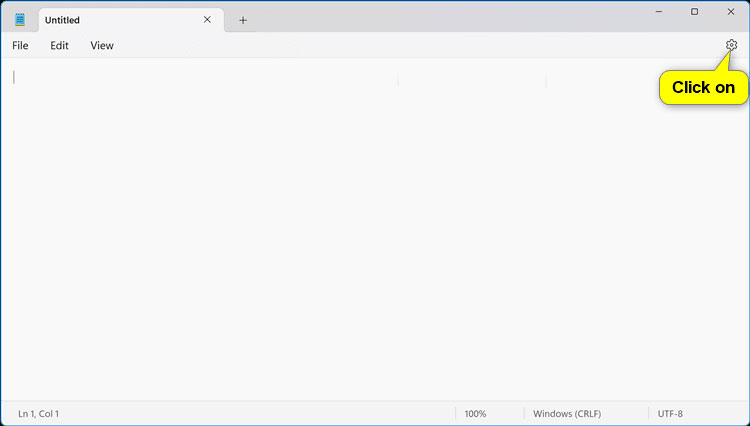The width and height of the screenshot is (750, 426).
Task: Click the UTF-8 encoding indicator
Action: coord(670,414)
